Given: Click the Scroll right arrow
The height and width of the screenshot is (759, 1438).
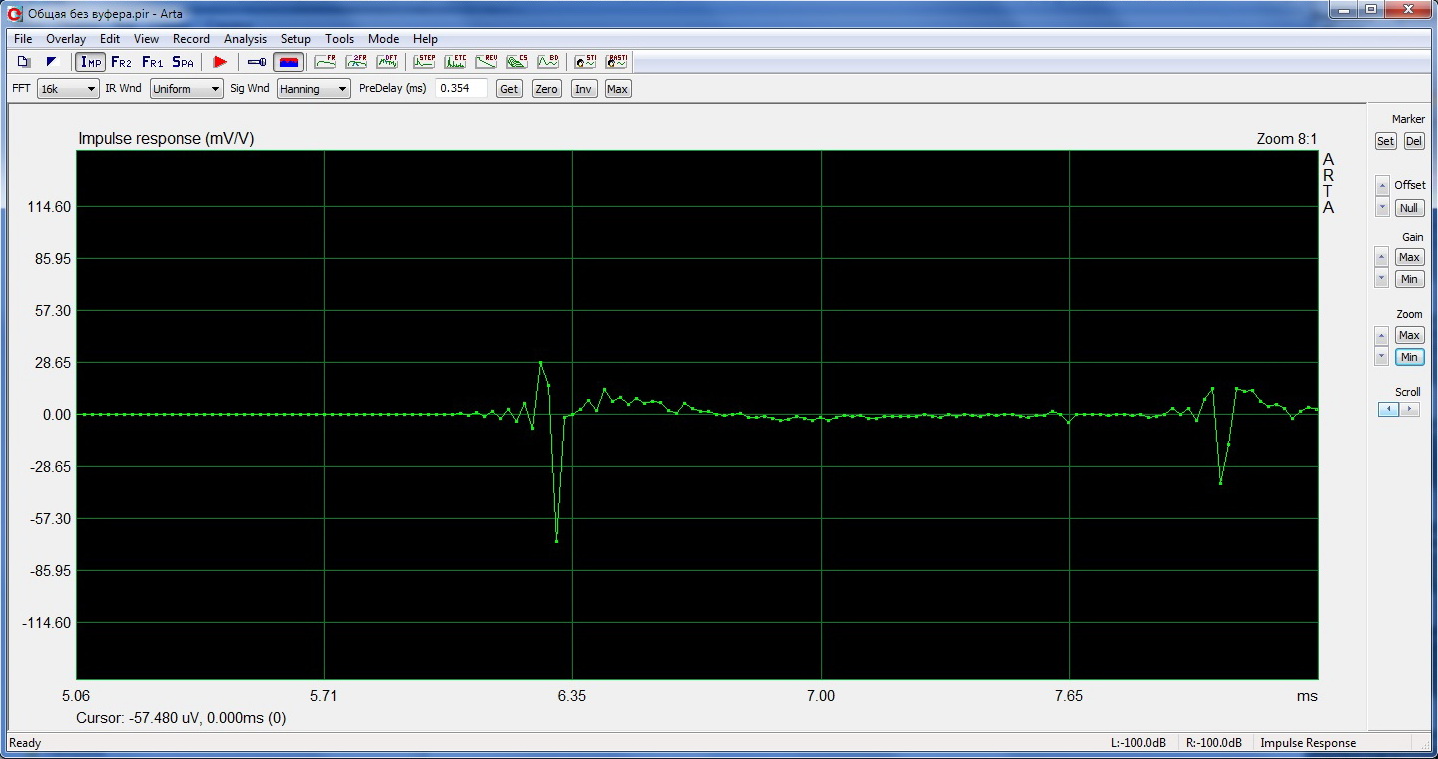Looking at the screenshot, I should (1408, 409).
